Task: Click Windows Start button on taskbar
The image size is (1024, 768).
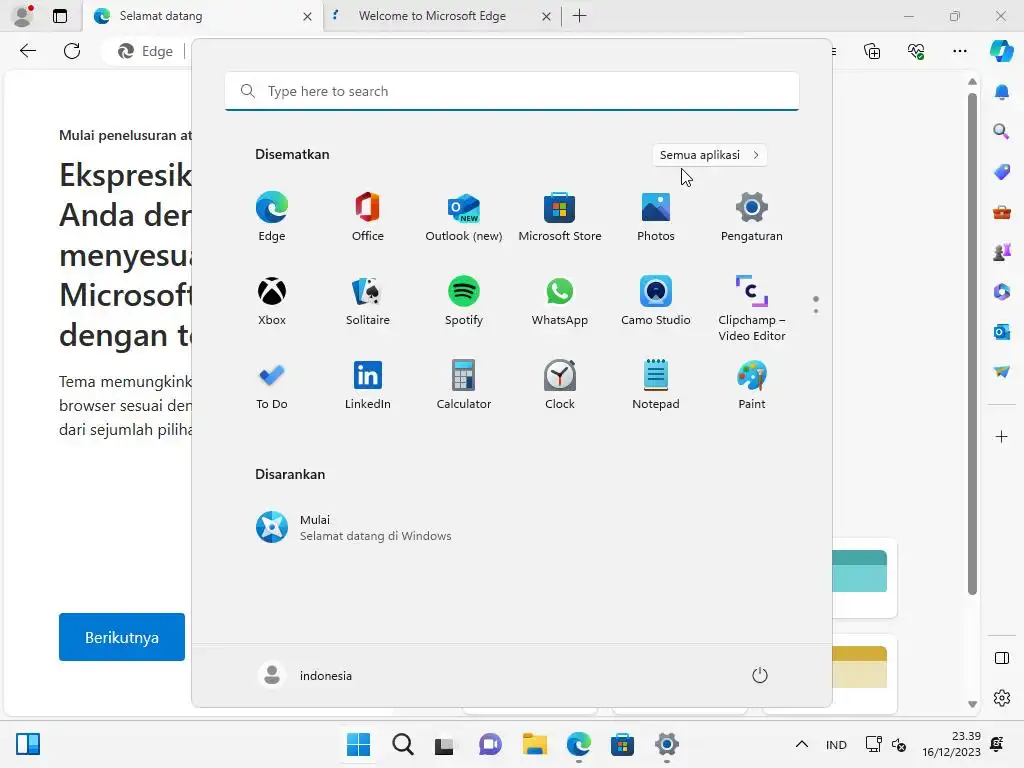Action: tap(359, 744)
